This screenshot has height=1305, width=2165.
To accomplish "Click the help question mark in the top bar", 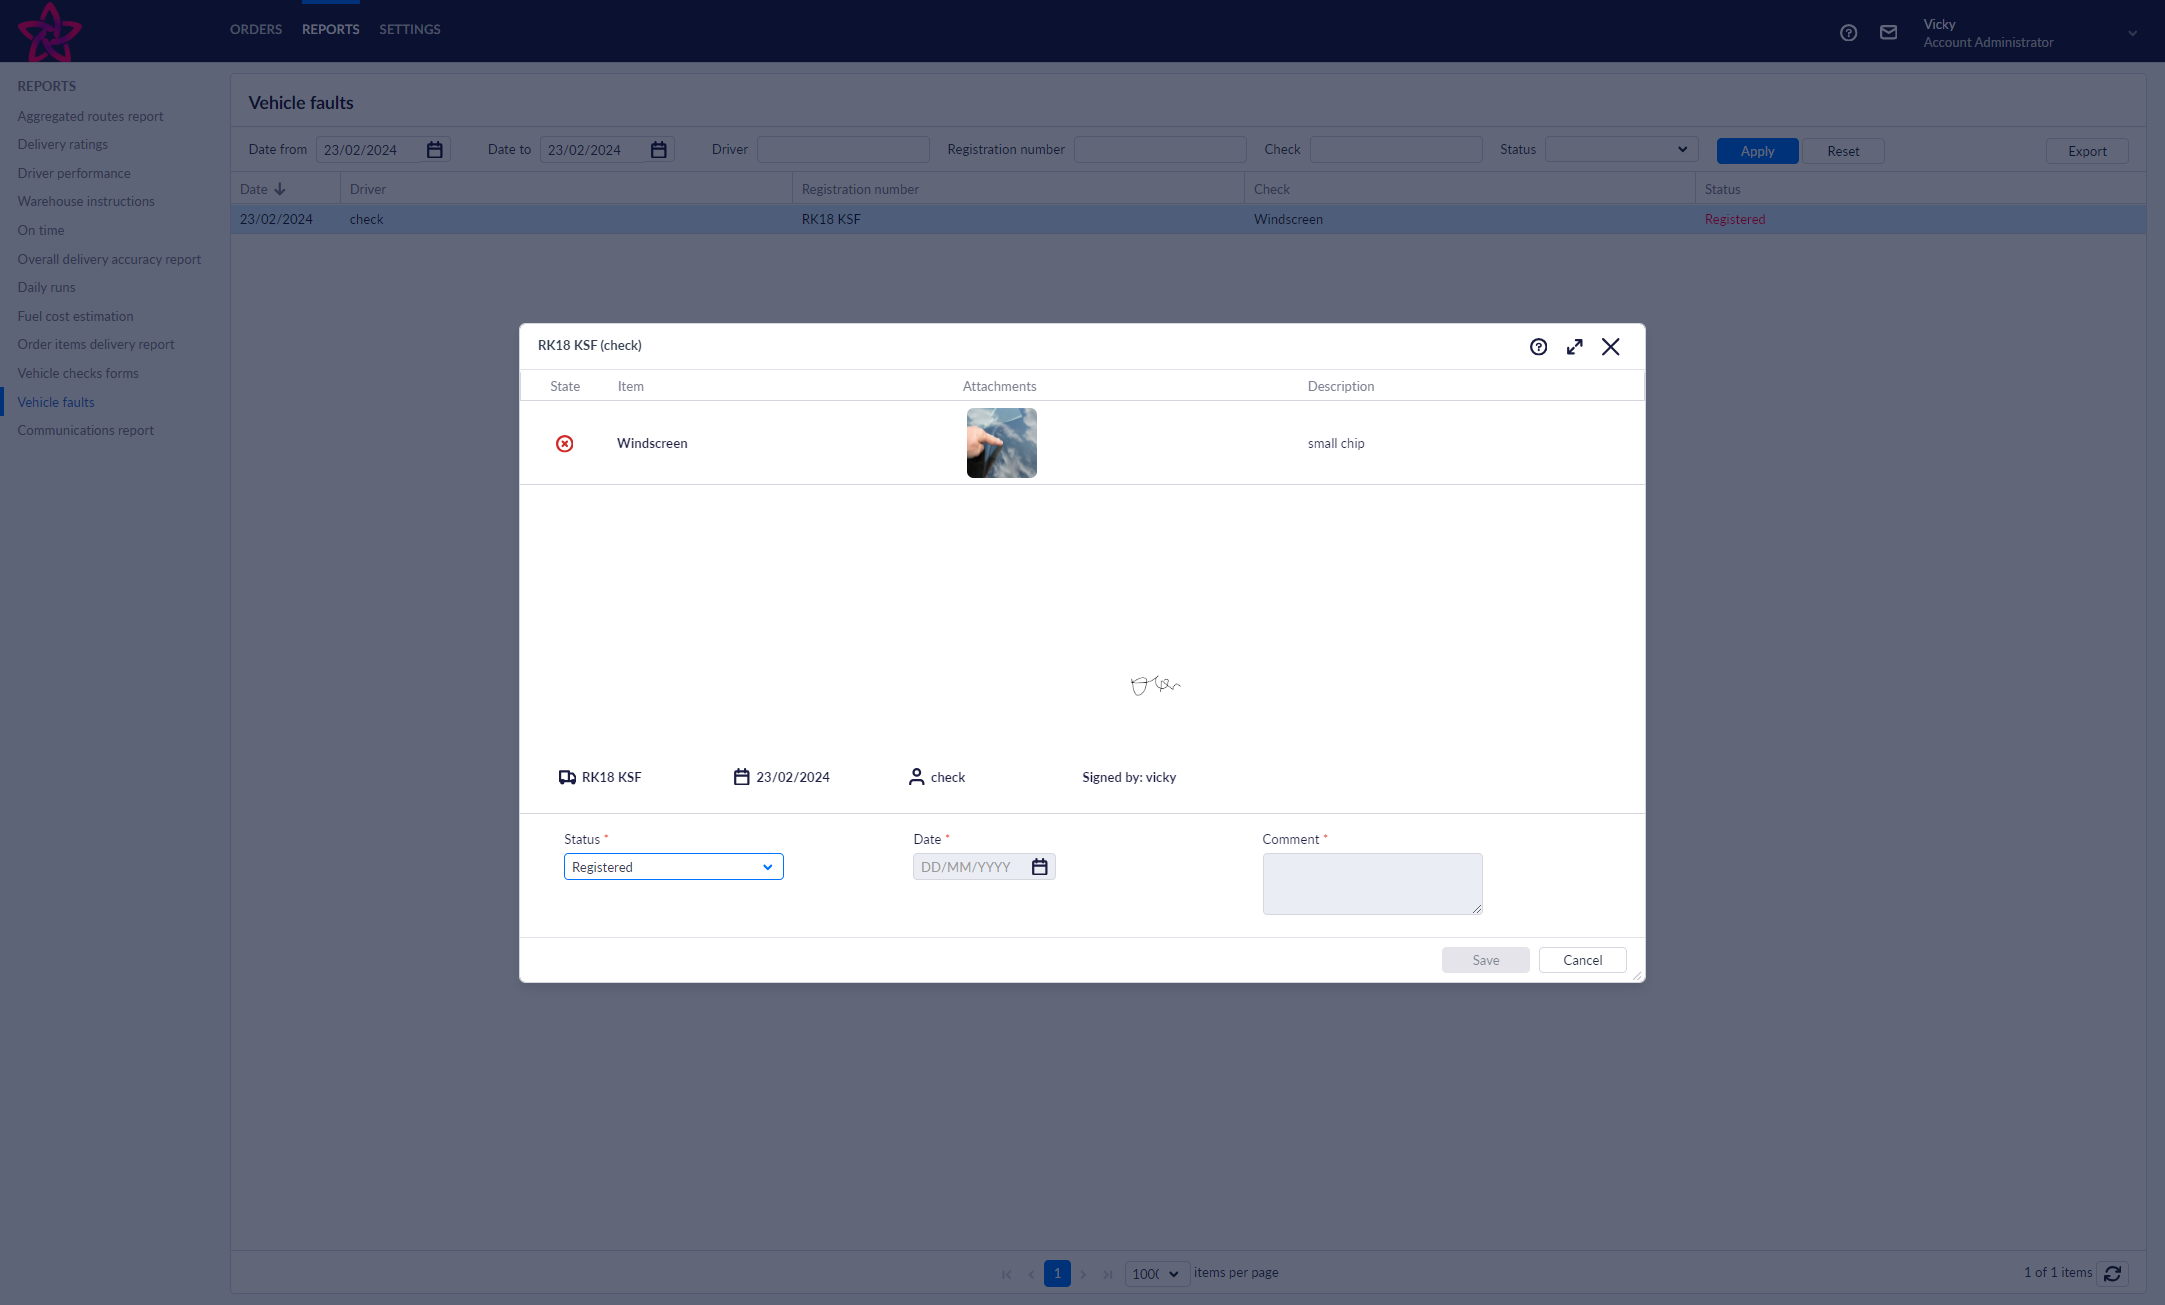I will click(1848, 33).
